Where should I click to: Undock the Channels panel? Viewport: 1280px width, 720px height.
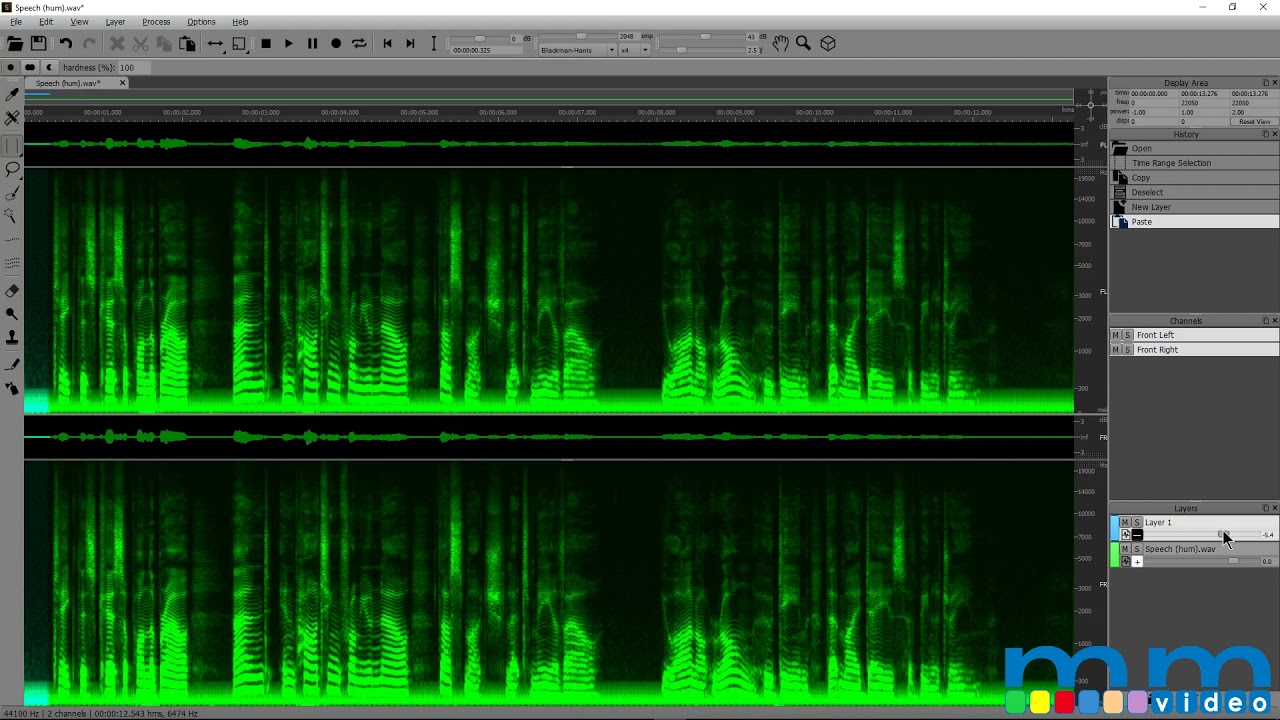pyautogui.click(x=1265, y=321)
